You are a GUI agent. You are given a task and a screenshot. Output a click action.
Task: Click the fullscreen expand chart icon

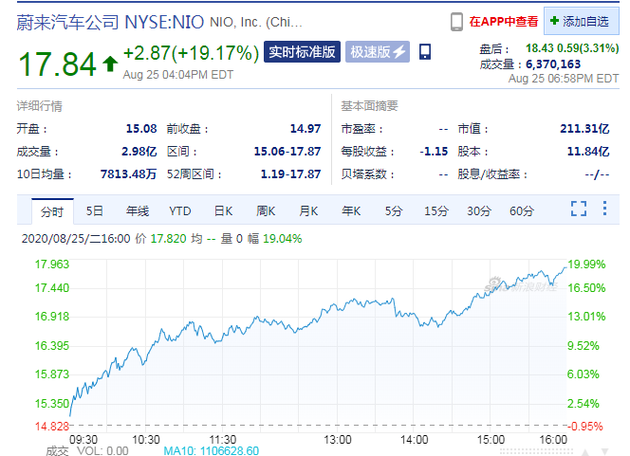click(x=579, y=208)
